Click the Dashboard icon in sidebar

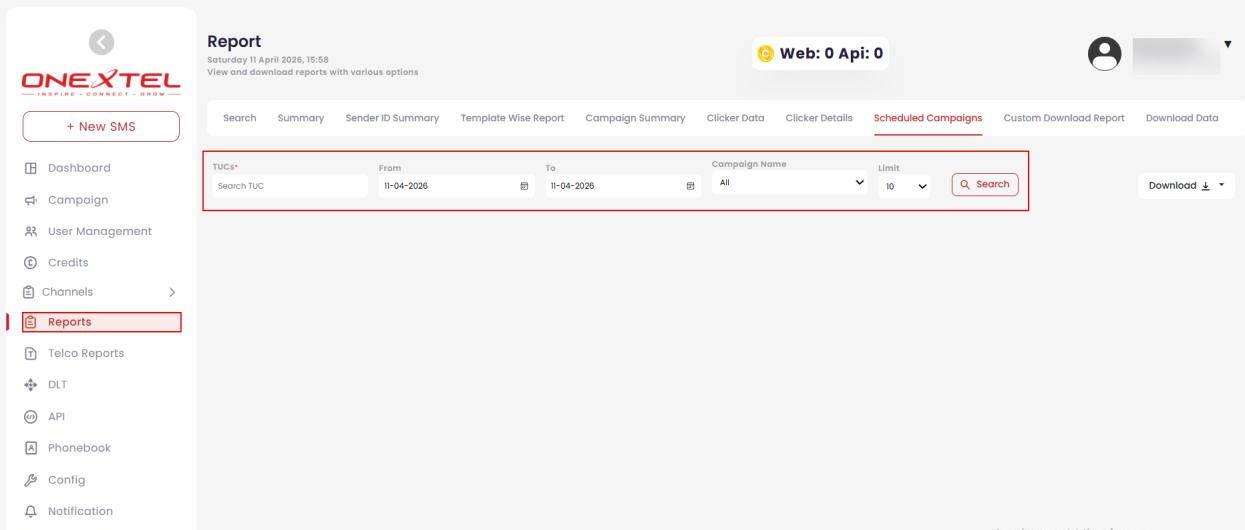[x=31, y=168]
